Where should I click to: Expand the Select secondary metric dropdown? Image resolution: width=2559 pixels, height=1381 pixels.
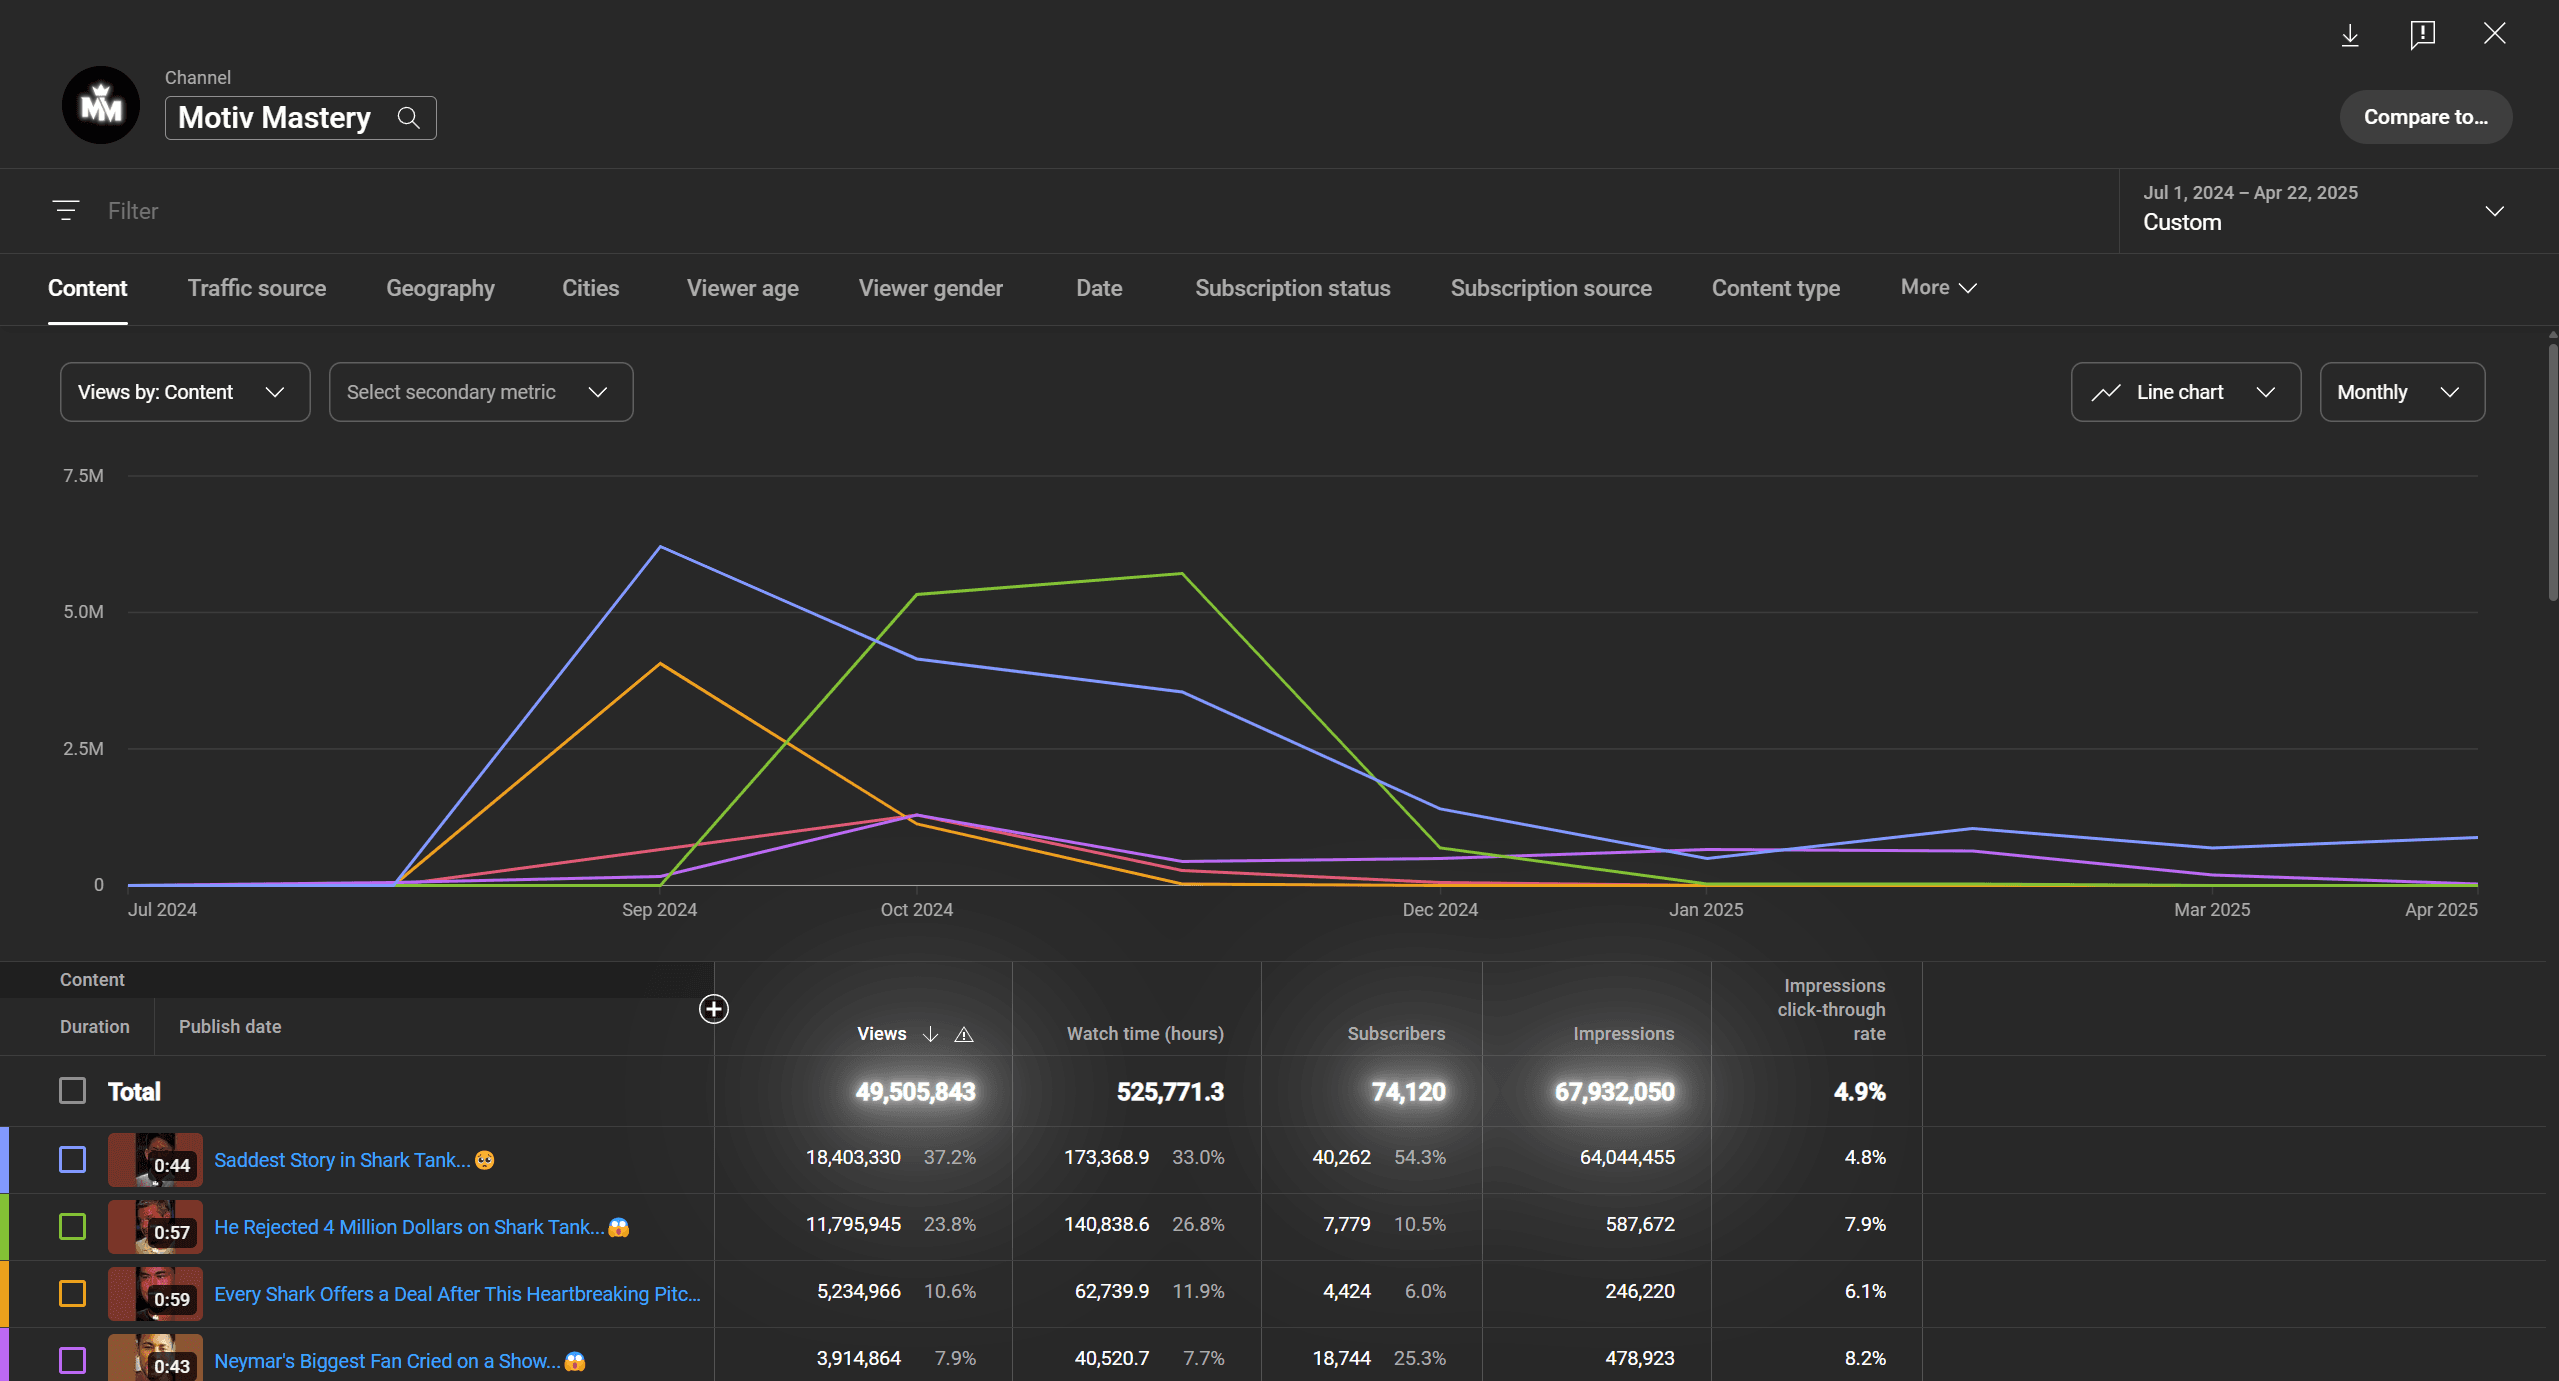point(480,392)
